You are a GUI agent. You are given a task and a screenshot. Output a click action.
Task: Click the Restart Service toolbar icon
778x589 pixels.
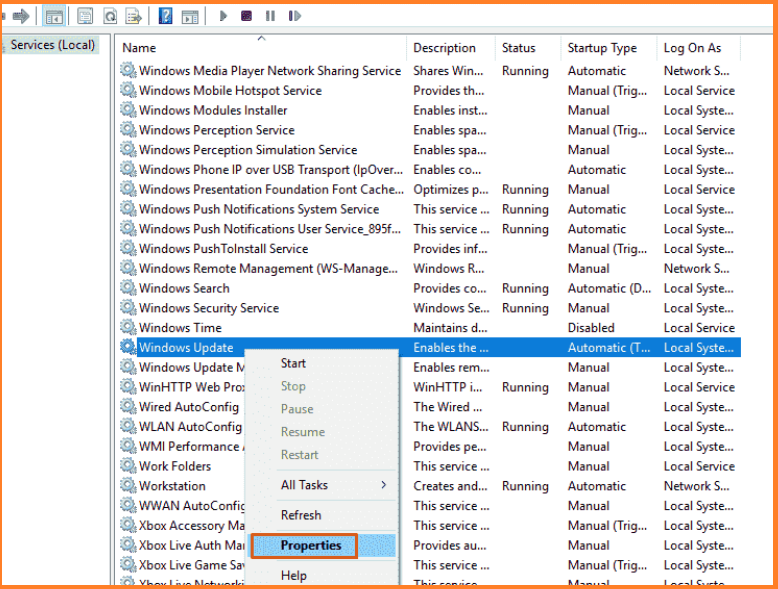(x=294, y=16)
